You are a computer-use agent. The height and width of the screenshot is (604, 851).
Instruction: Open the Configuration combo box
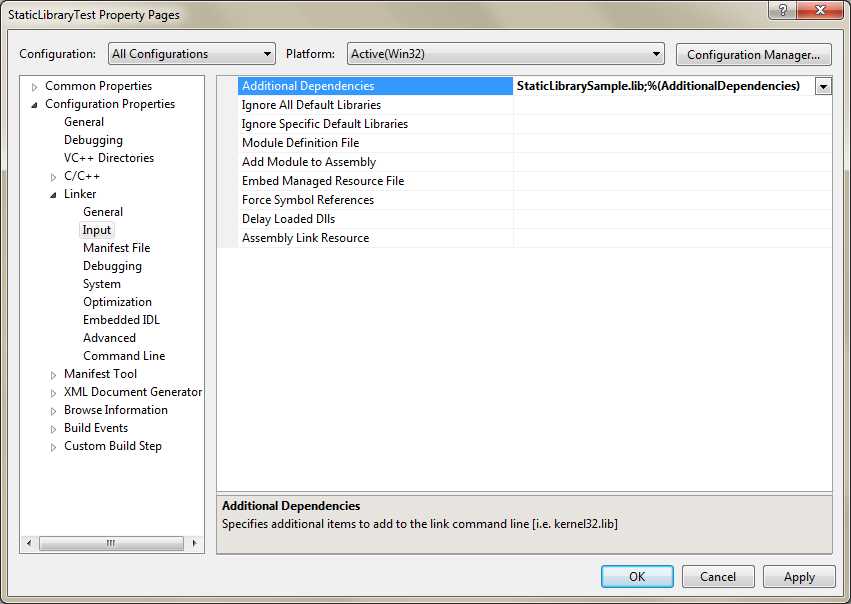pyautogui.click(x=192, y=54)
